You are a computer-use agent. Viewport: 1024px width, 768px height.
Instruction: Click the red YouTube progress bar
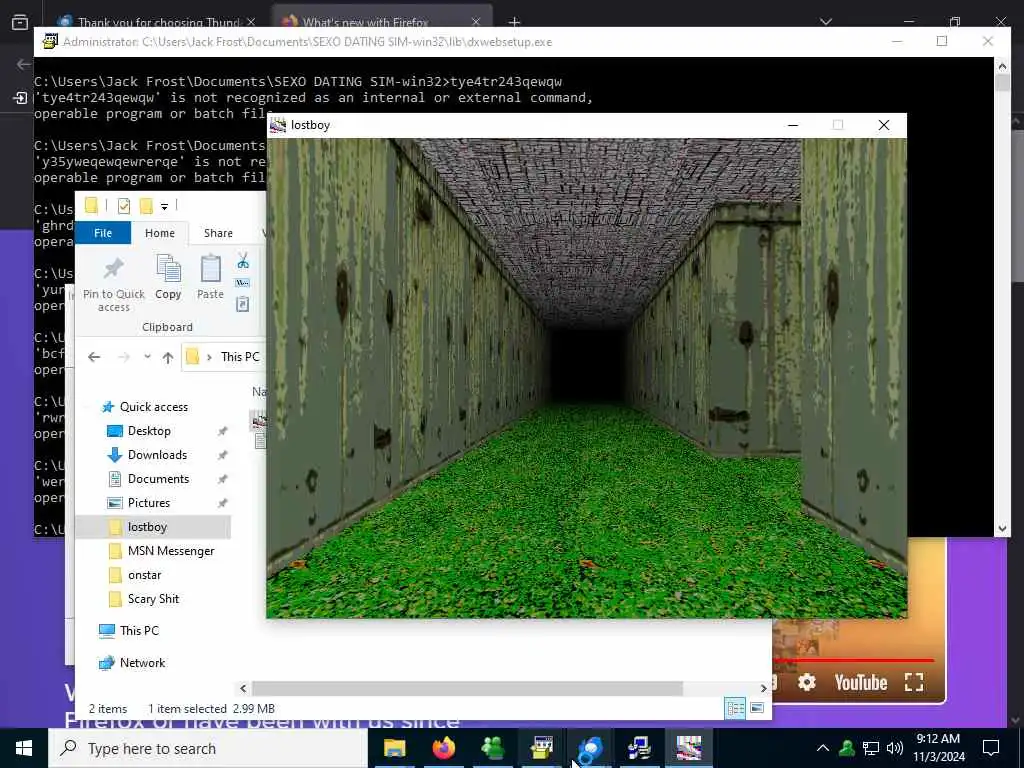click(853, 660)
